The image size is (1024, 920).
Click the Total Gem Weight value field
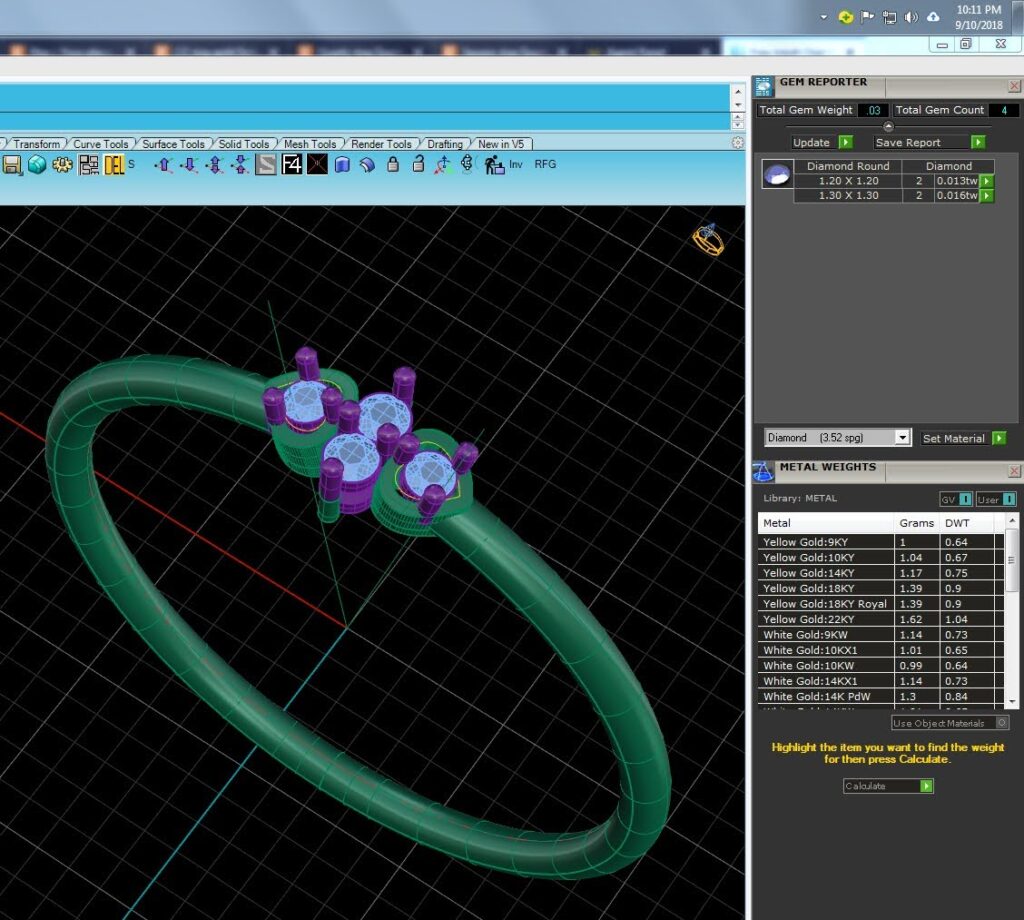pos(873,110)
